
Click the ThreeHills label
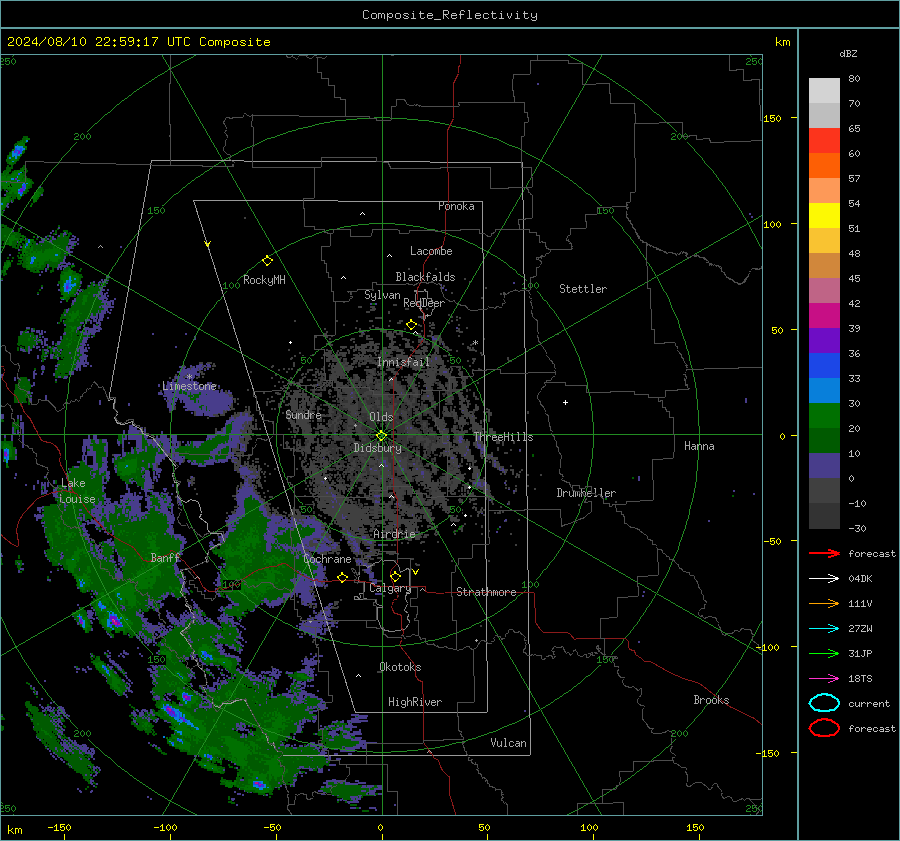tap(503, 437)
